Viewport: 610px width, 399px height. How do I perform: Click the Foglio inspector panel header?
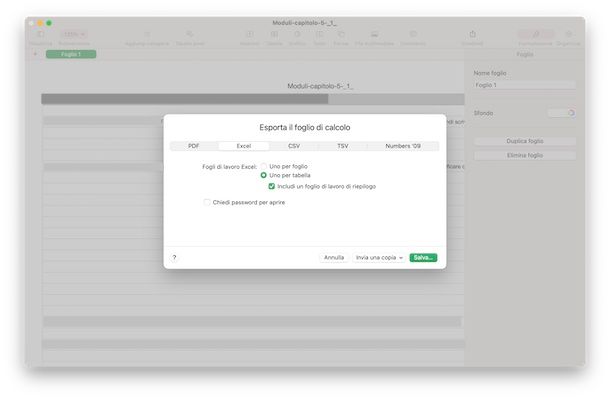coord(525,54)
